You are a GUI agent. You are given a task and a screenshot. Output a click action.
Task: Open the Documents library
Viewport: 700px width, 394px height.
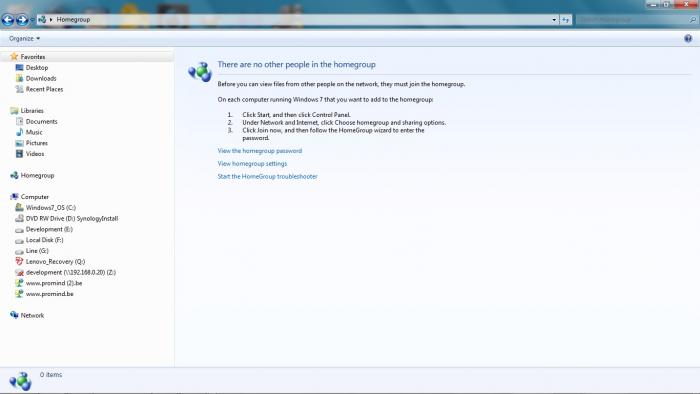(x=42, y=121)
